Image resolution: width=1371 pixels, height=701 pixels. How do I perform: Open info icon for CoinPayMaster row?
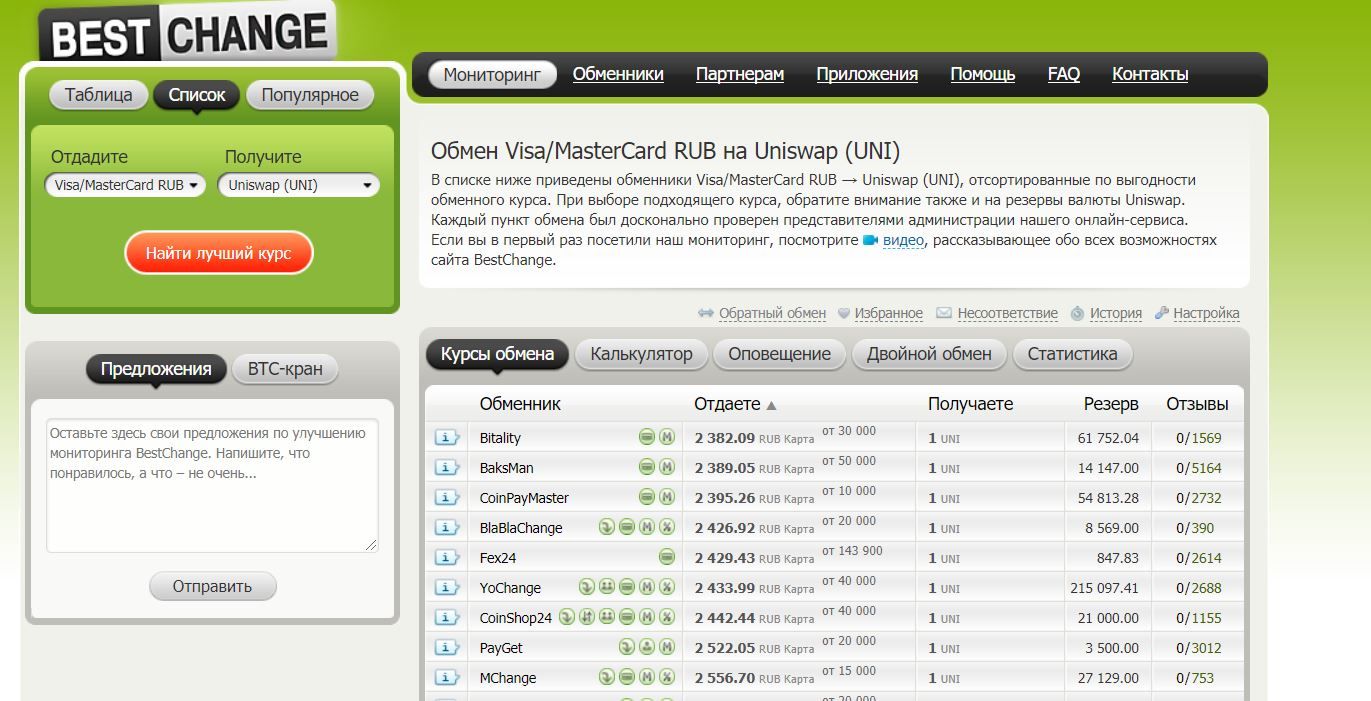coord(446,498)
